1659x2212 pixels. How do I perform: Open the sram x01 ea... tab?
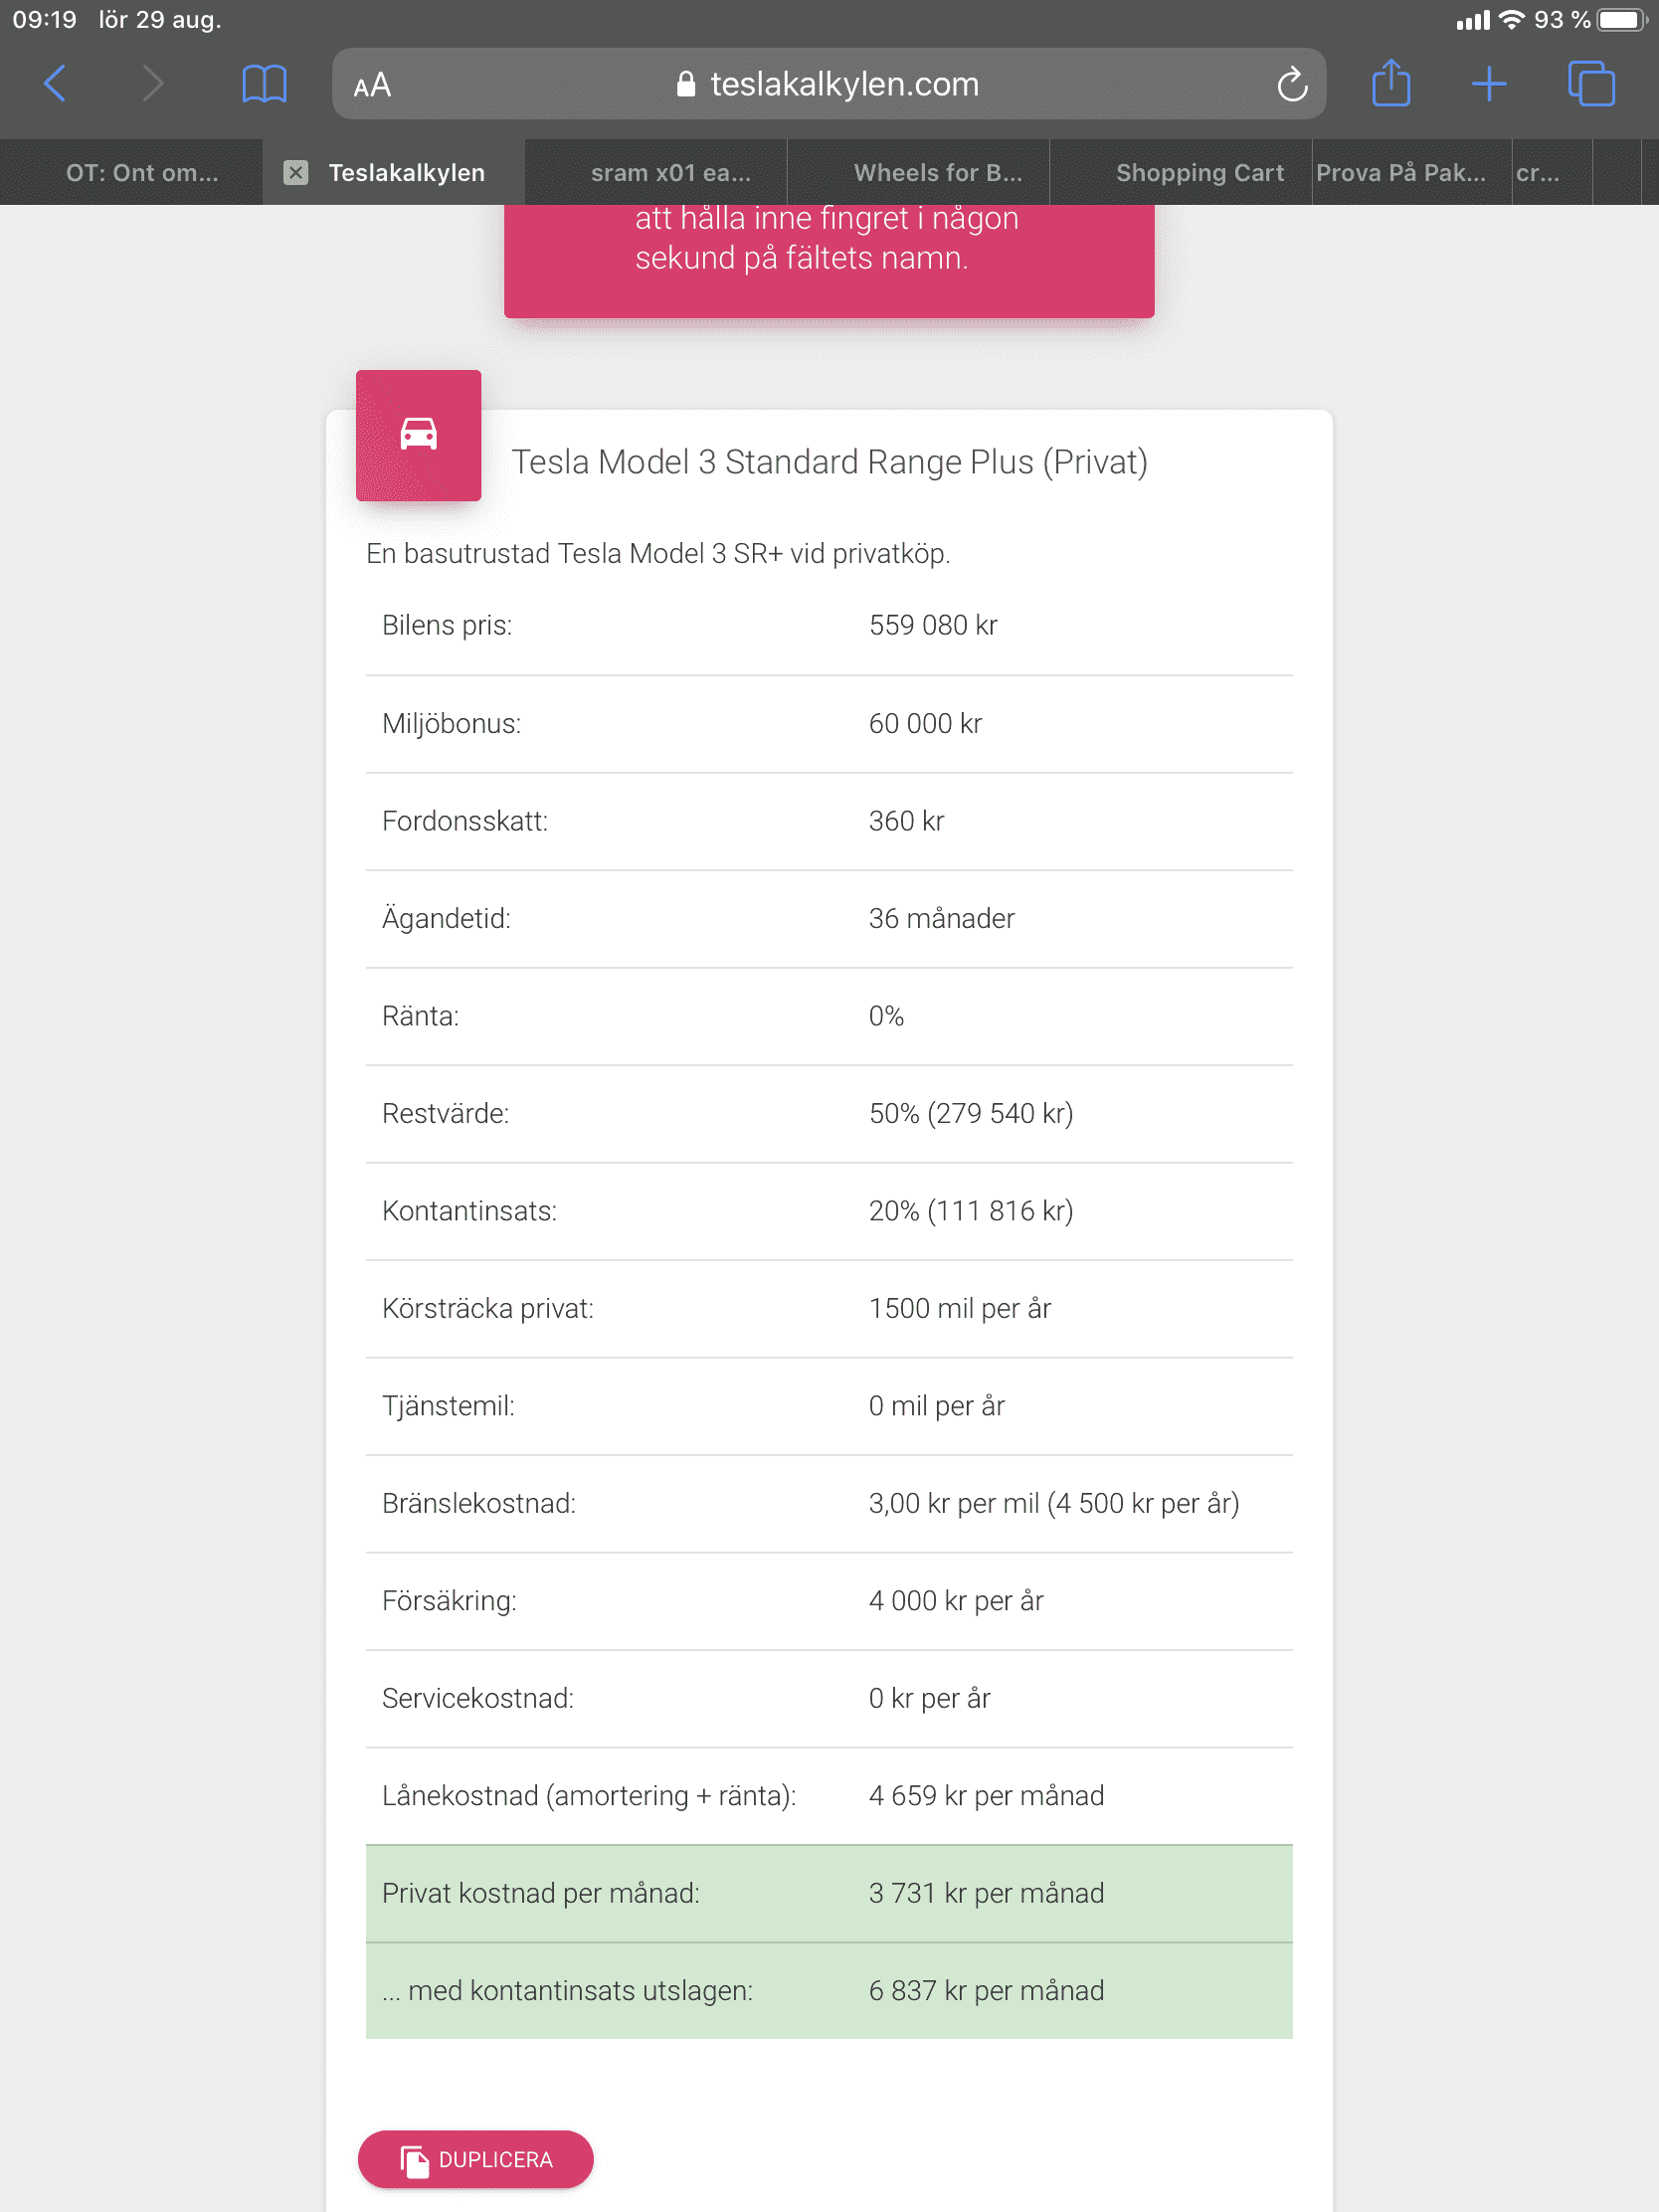click(670, 173)
